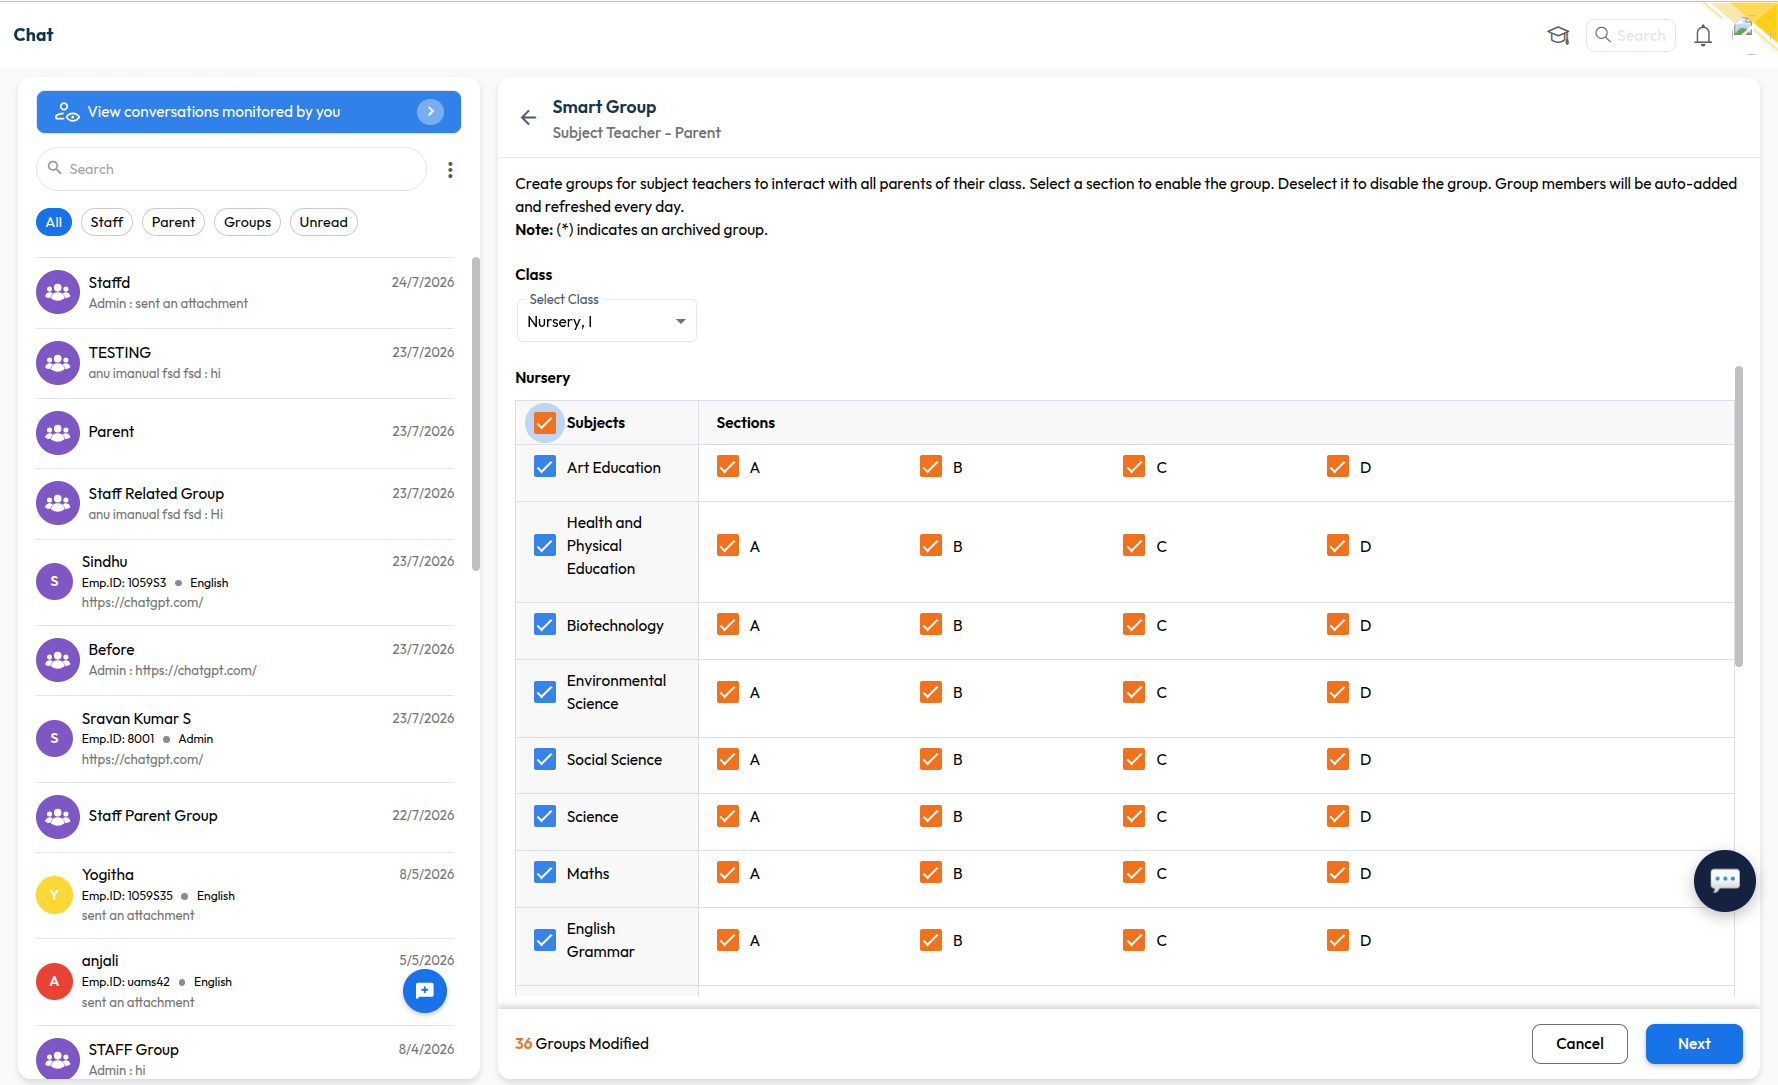This screenshot has height=1085, width=1778.
Task: Click the arrow on monitored conversations banner
Action: pyautogui.click(x=430, y=112)
